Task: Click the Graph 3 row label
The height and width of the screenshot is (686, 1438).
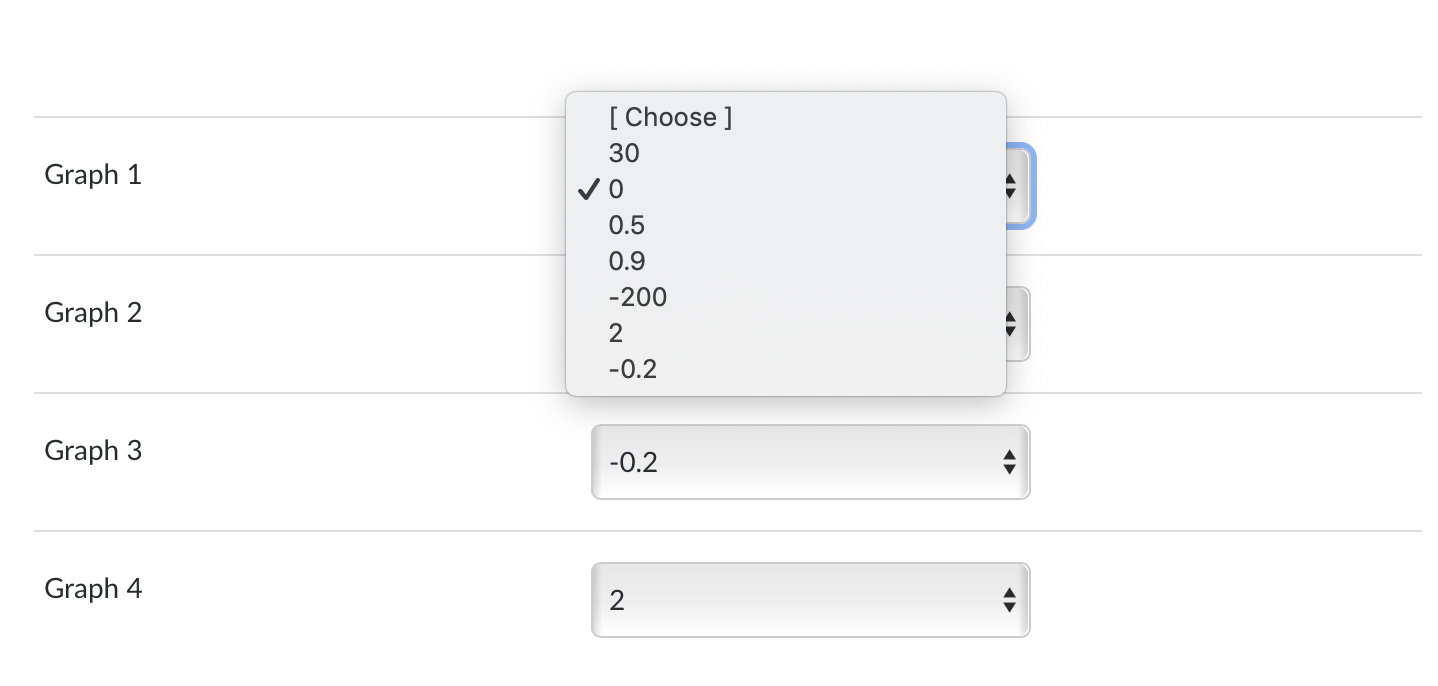Action: (93, 452)
